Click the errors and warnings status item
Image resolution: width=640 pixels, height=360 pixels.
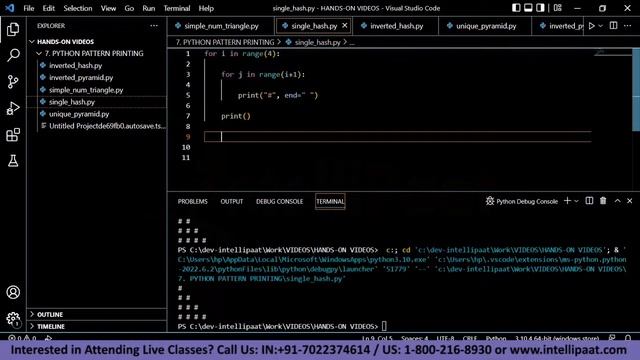coord(22,338)
